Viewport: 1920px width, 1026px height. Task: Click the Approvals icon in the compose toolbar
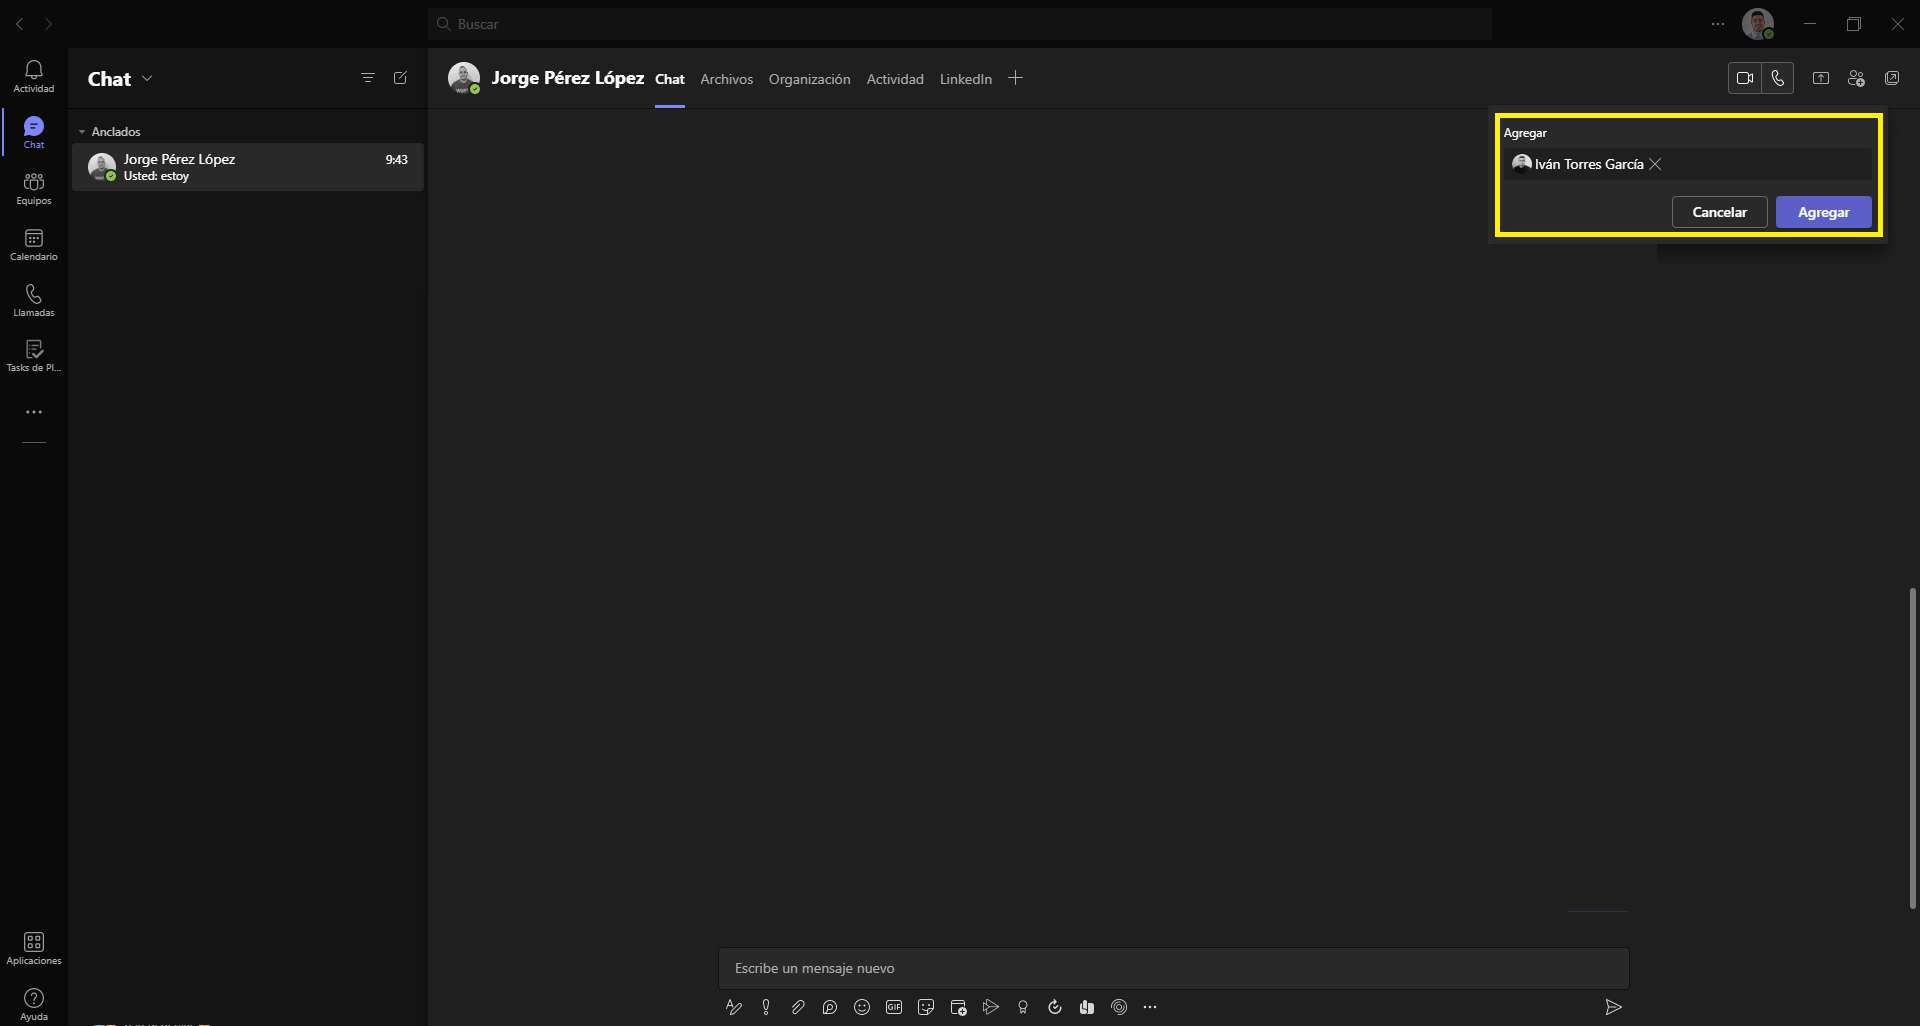coord(1055,1007)
